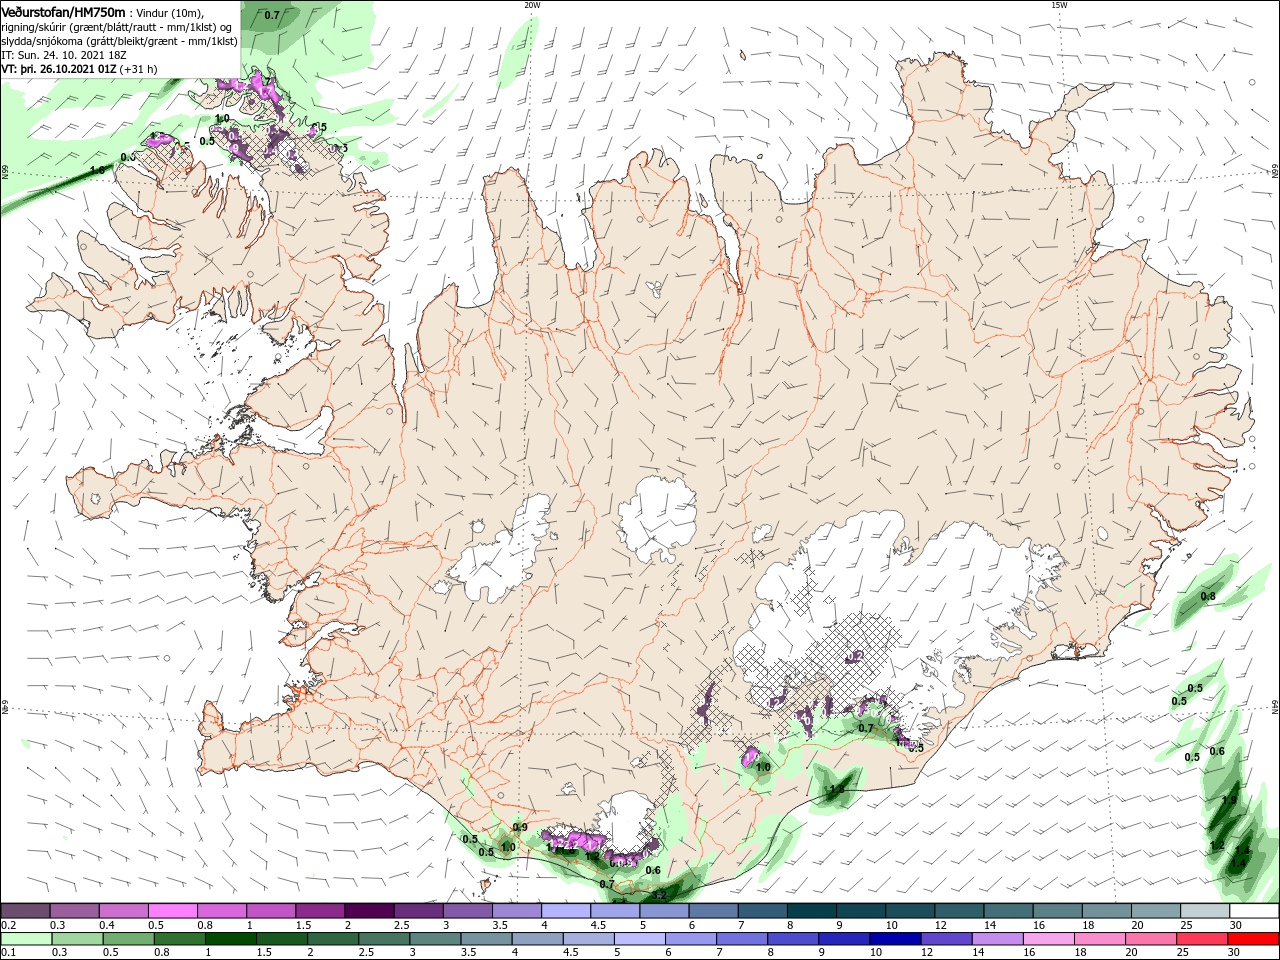Pick indigo 12 swatch in bottom legend row

pos(946,939)
